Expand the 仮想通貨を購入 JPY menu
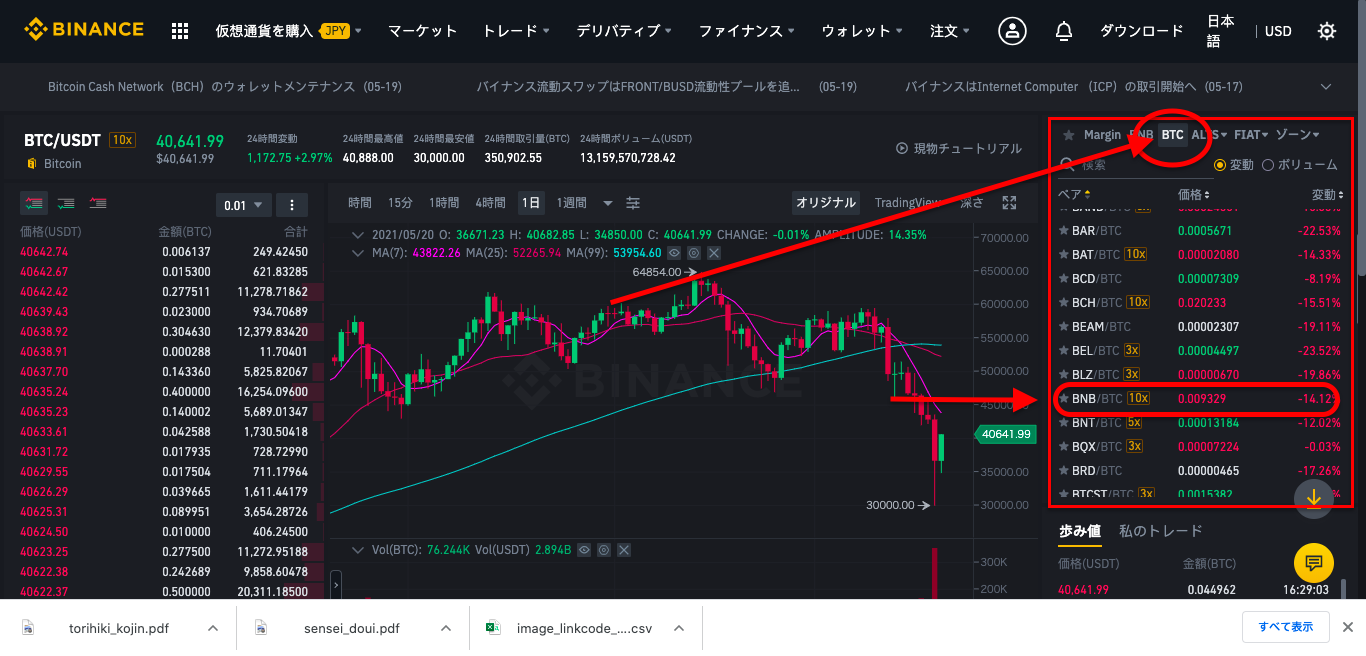Image resolution: width=1366 pixels, height=656 pixels. coord(288,31)
